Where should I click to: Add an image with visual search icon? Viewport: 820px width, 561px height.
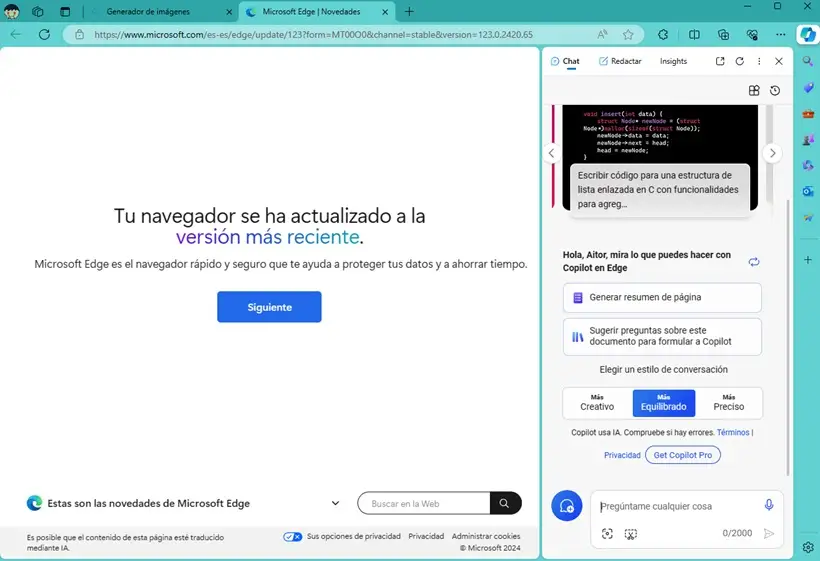[607, 533]
